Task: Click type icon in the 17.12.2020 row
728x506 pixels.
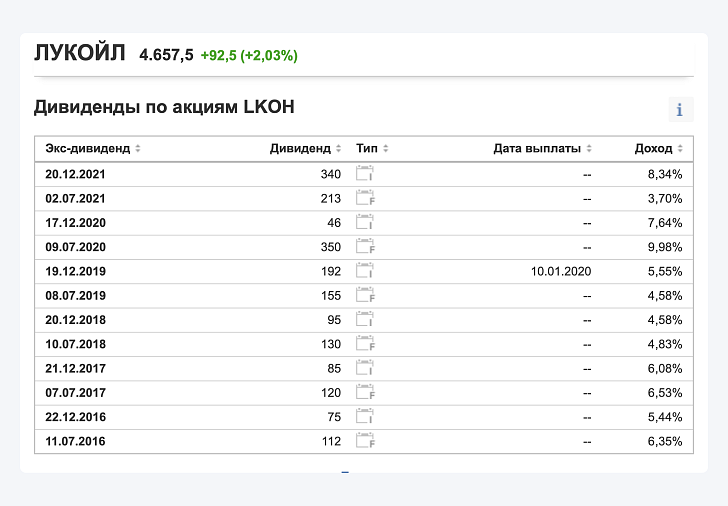Action: coord(365,222)
